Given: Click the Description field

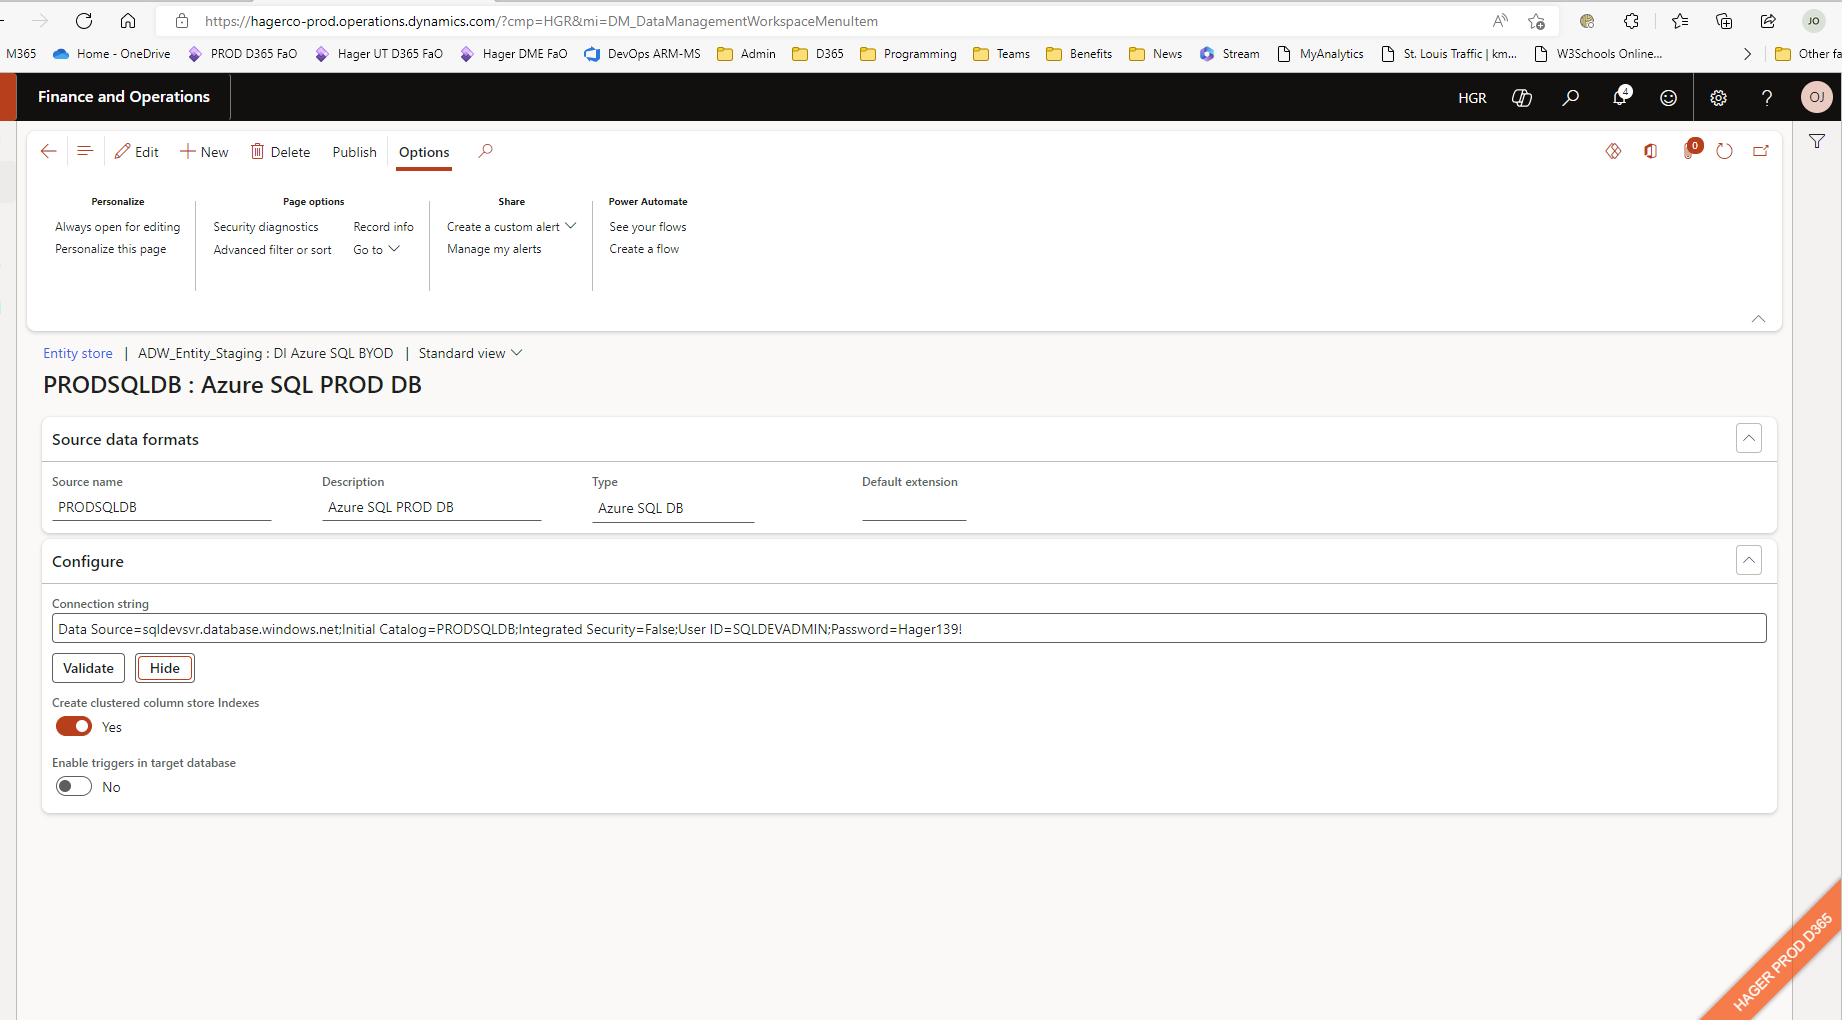Looking at the screenshot, I should coord(431,507).
